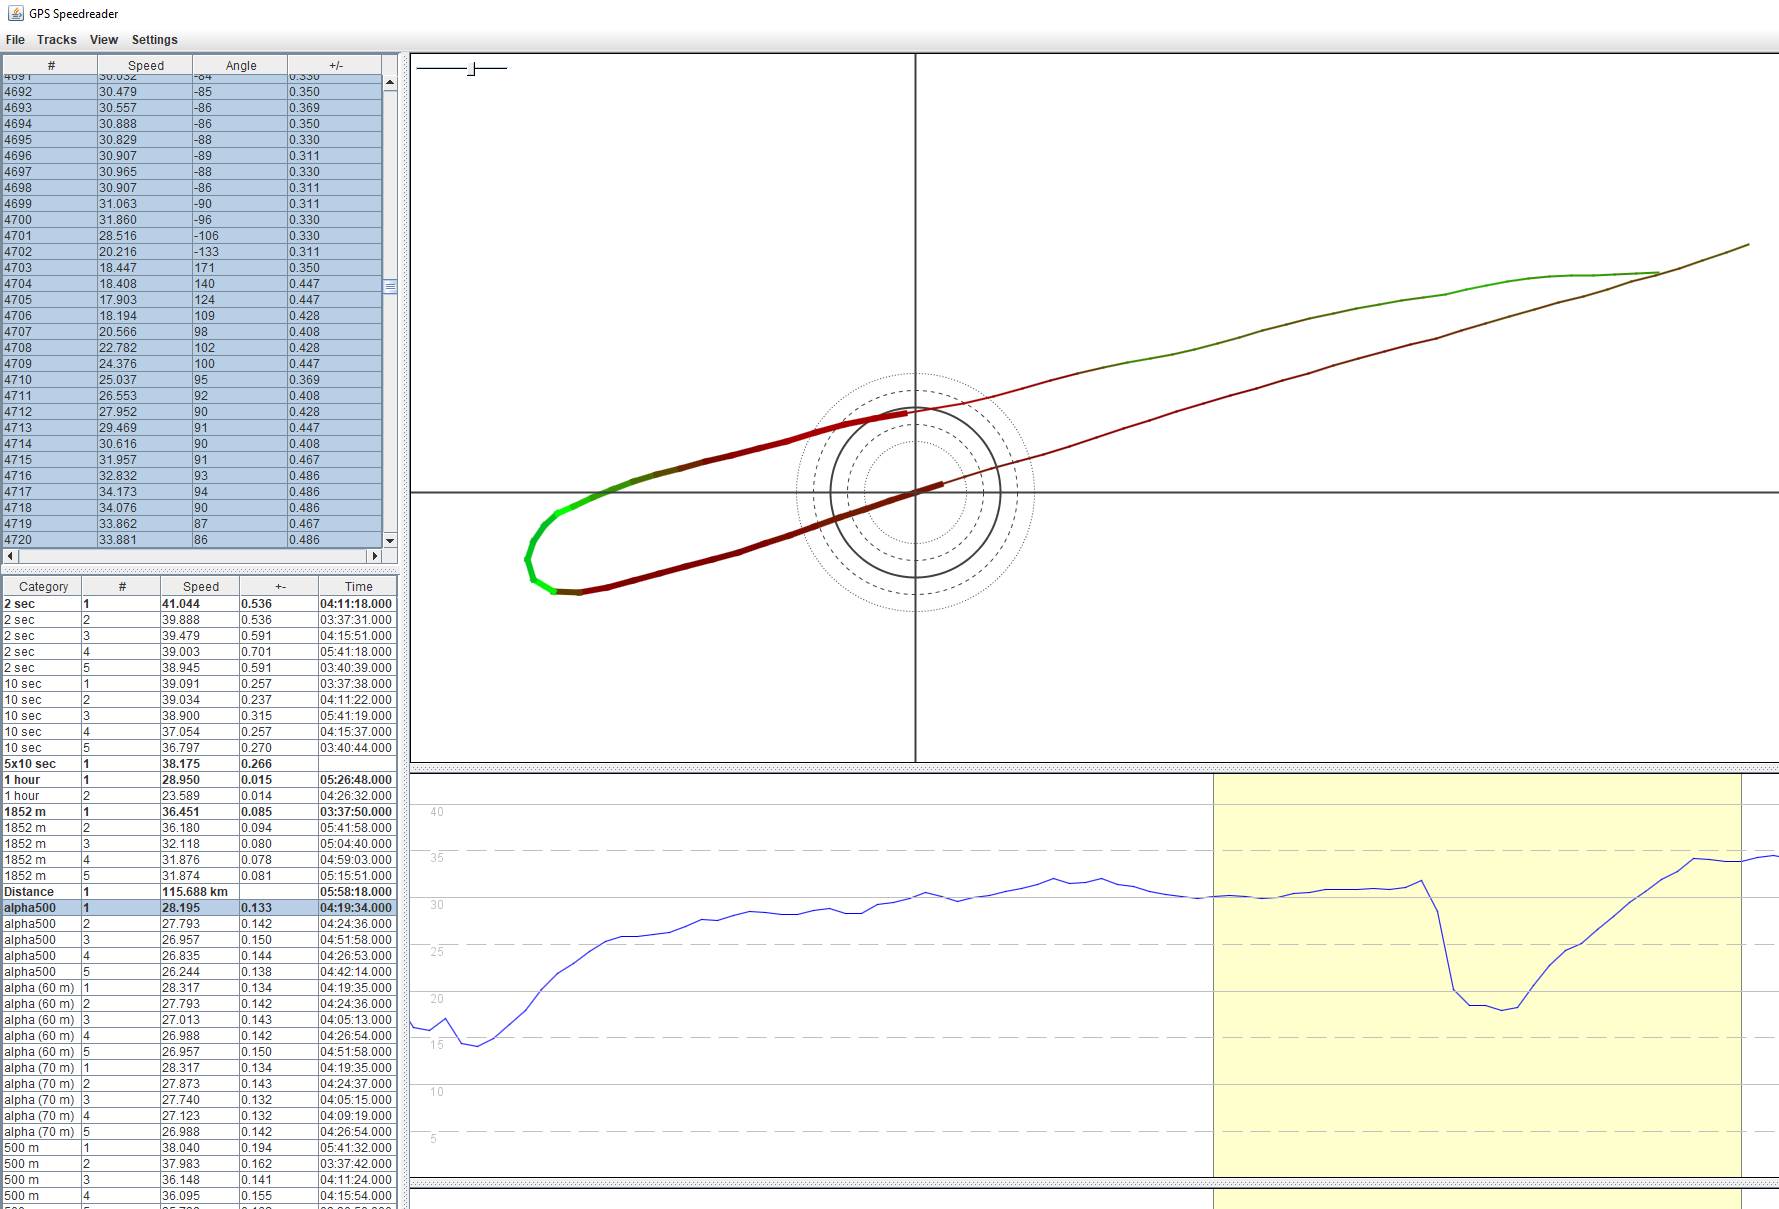Image resolution: width=1779 pixels, height=1209 pixels.
Task: Click the Java icon in the title bar
Action: click(15, 13)
